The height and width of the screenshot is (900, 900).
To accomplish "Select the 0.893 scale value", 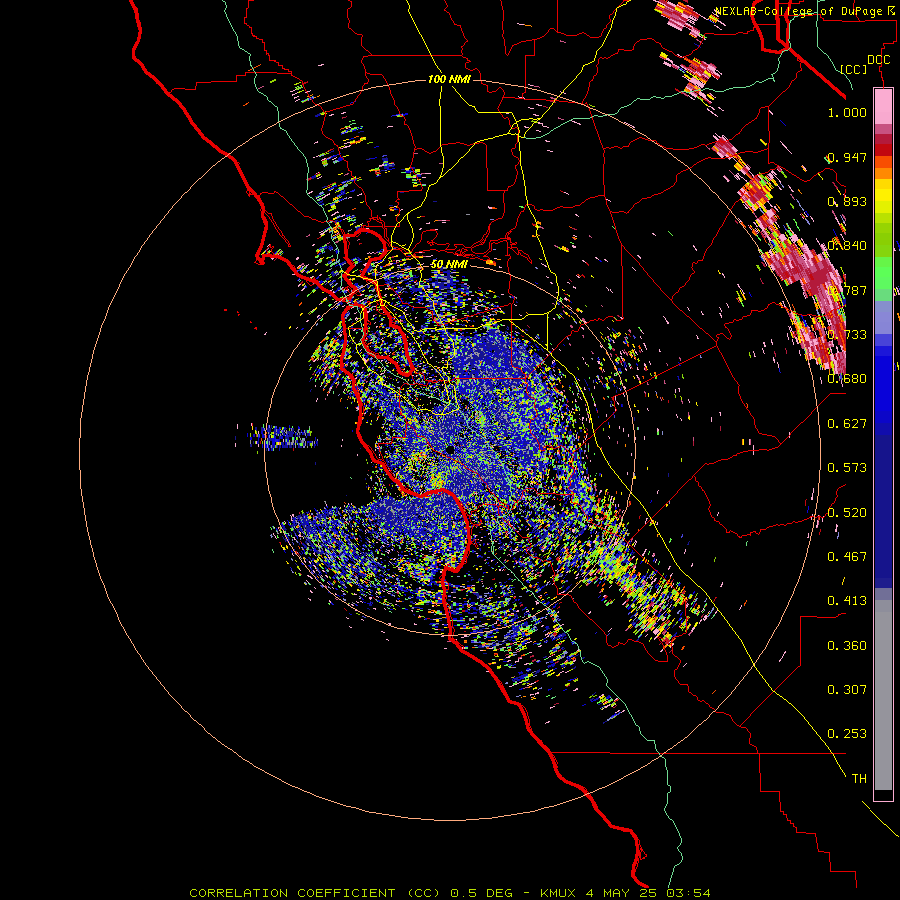I will click(x=847, y=201).
